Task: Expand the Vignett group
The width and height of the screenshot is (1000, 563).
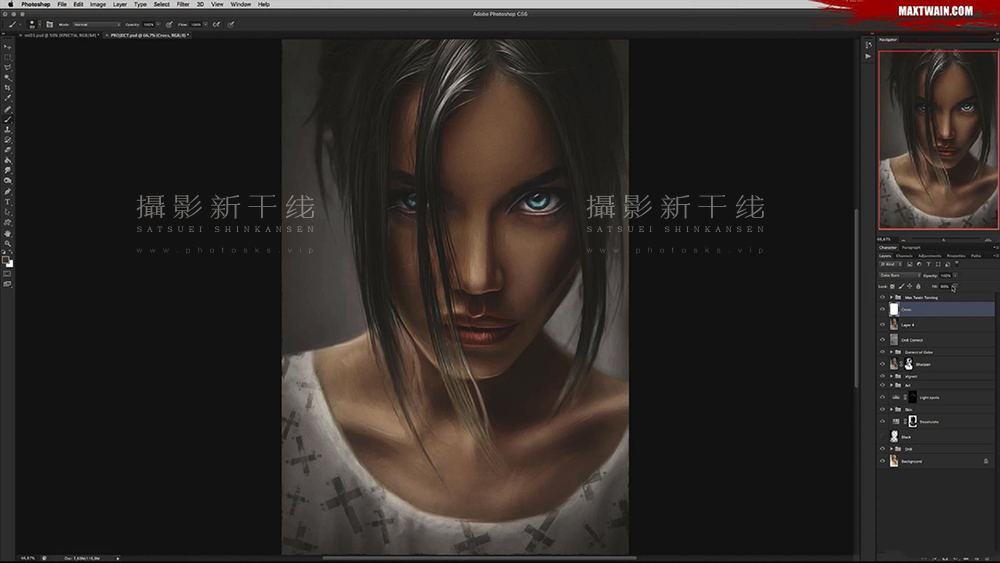Action: 891,376
